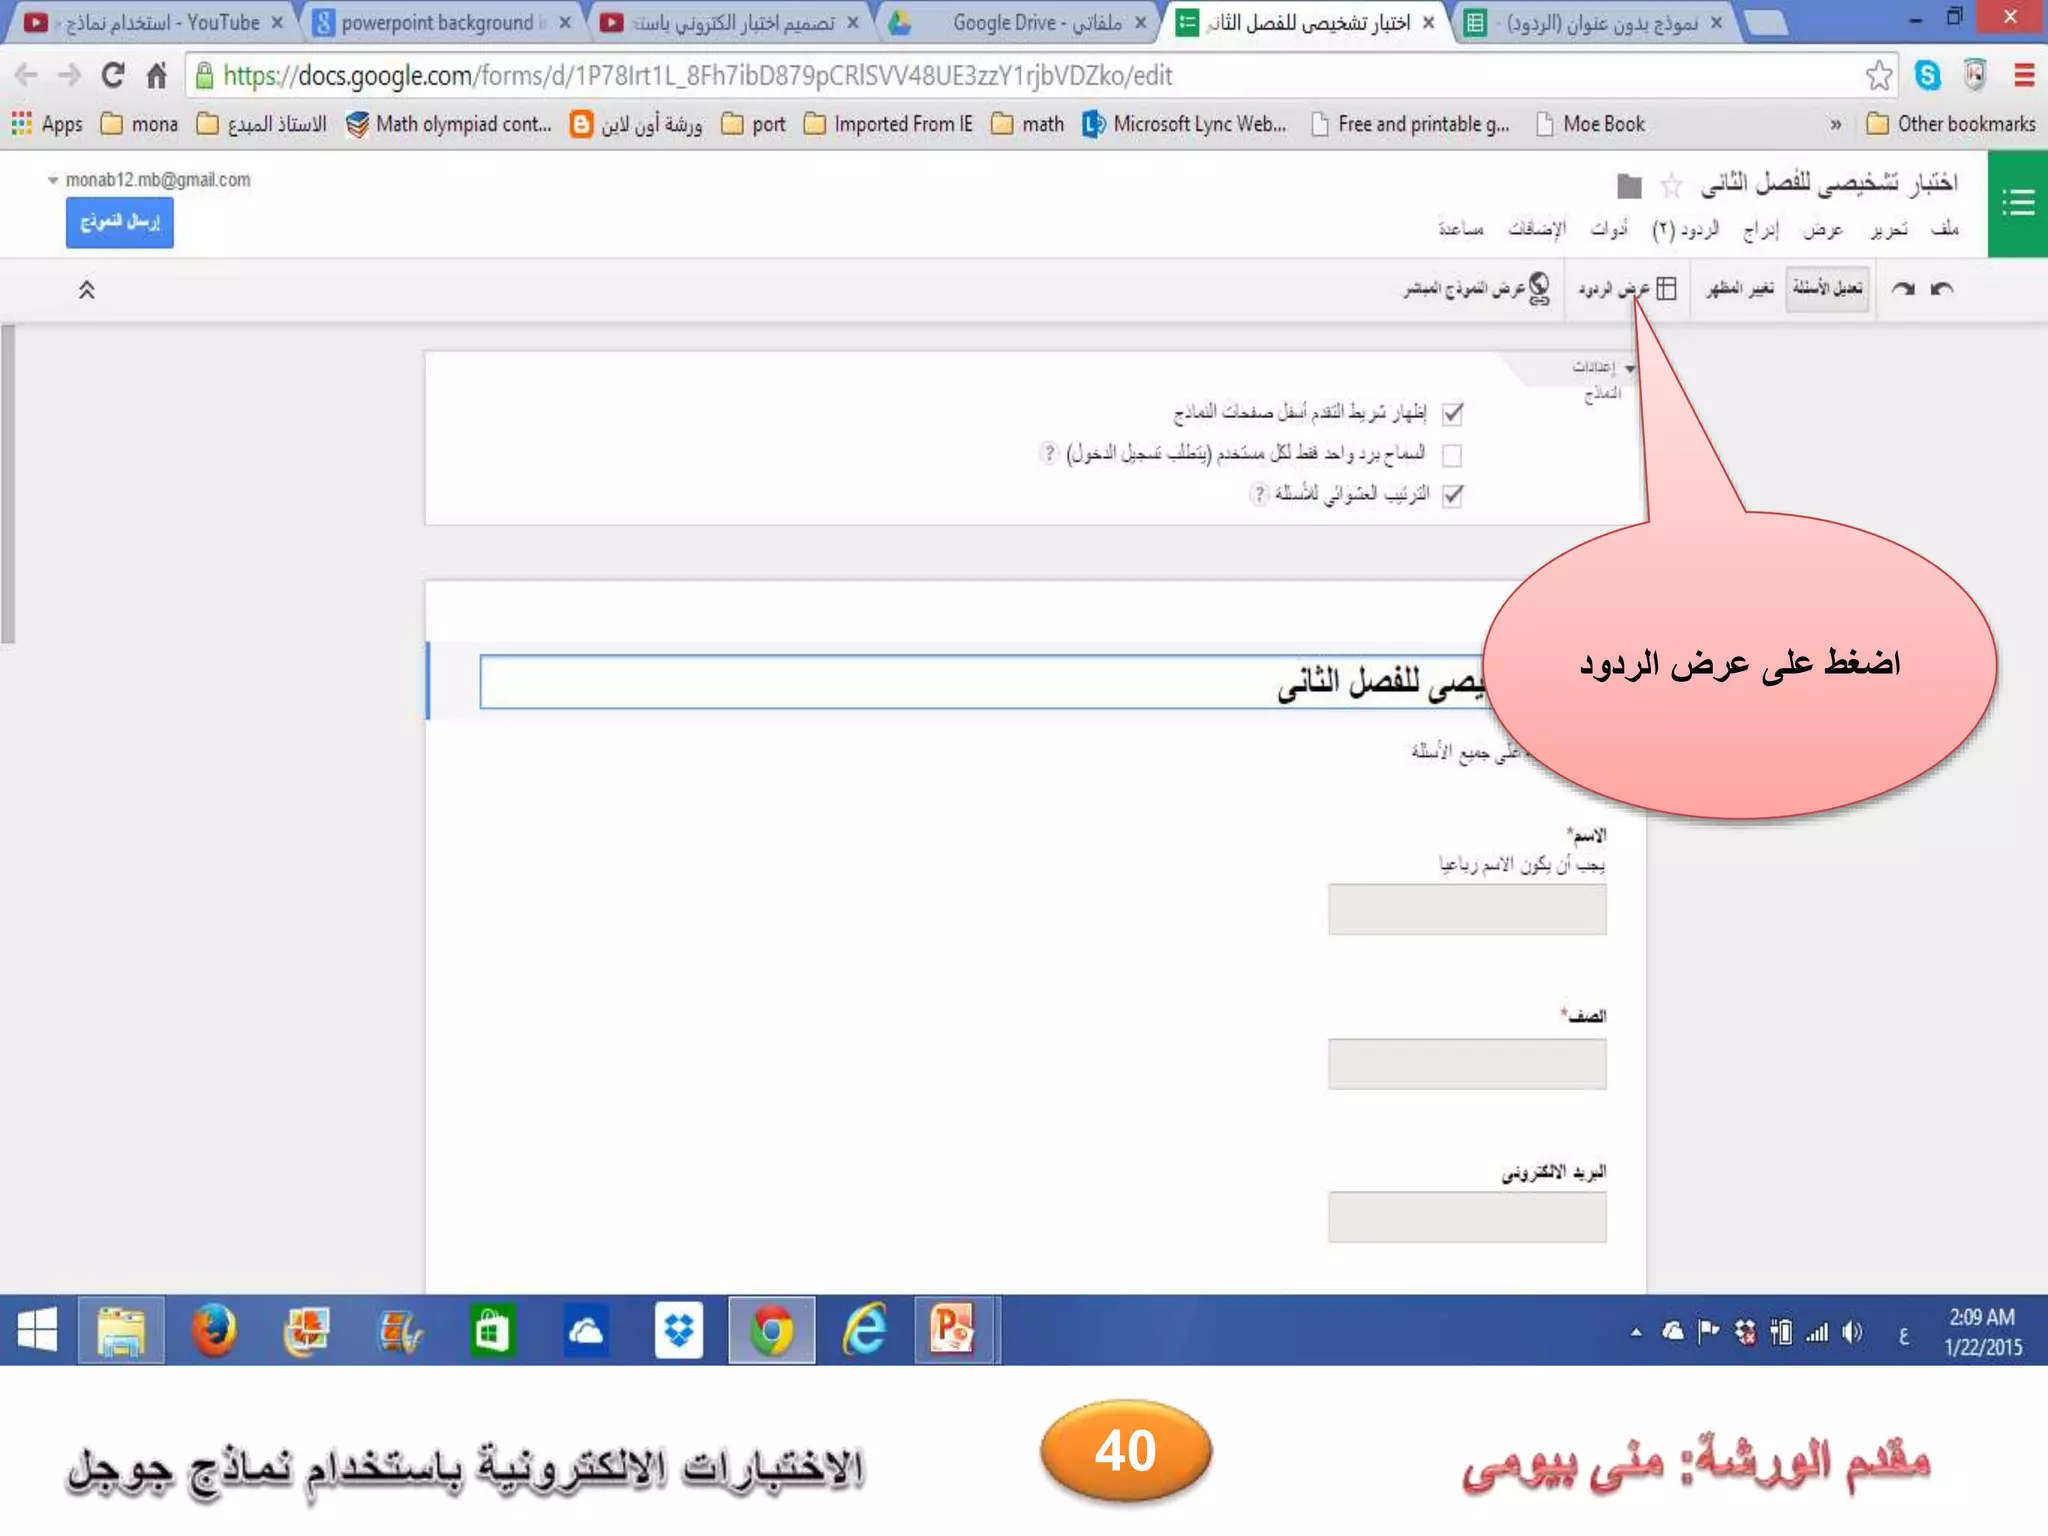
Task: Open the Chrome hamburger menu
Action: [2024, 75]
